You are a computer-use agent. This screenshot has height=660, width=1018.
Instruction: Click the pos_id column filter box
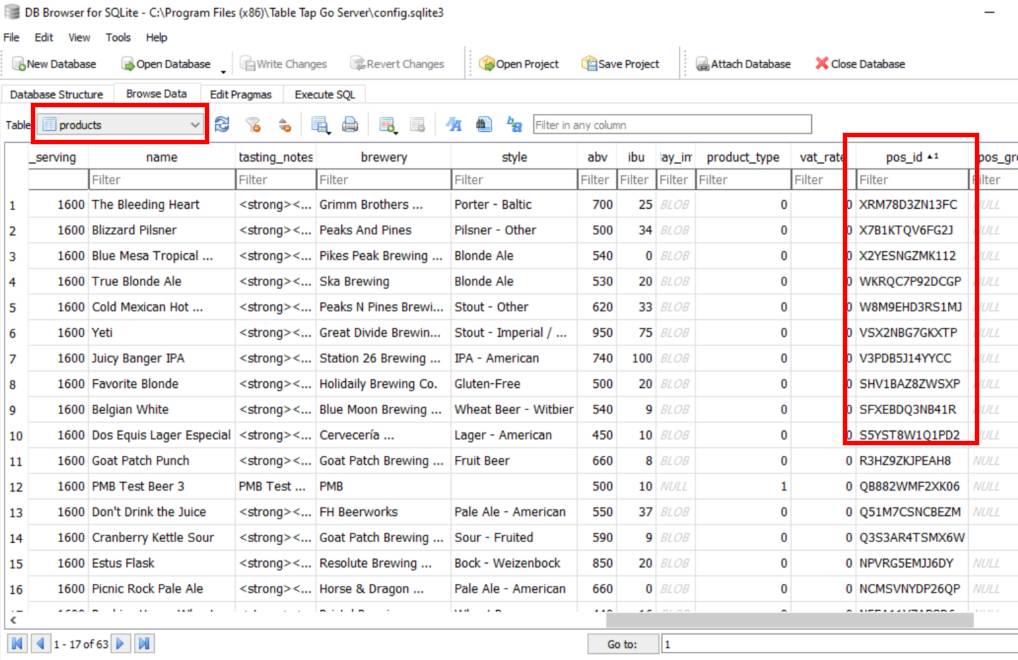click(912, 180)
